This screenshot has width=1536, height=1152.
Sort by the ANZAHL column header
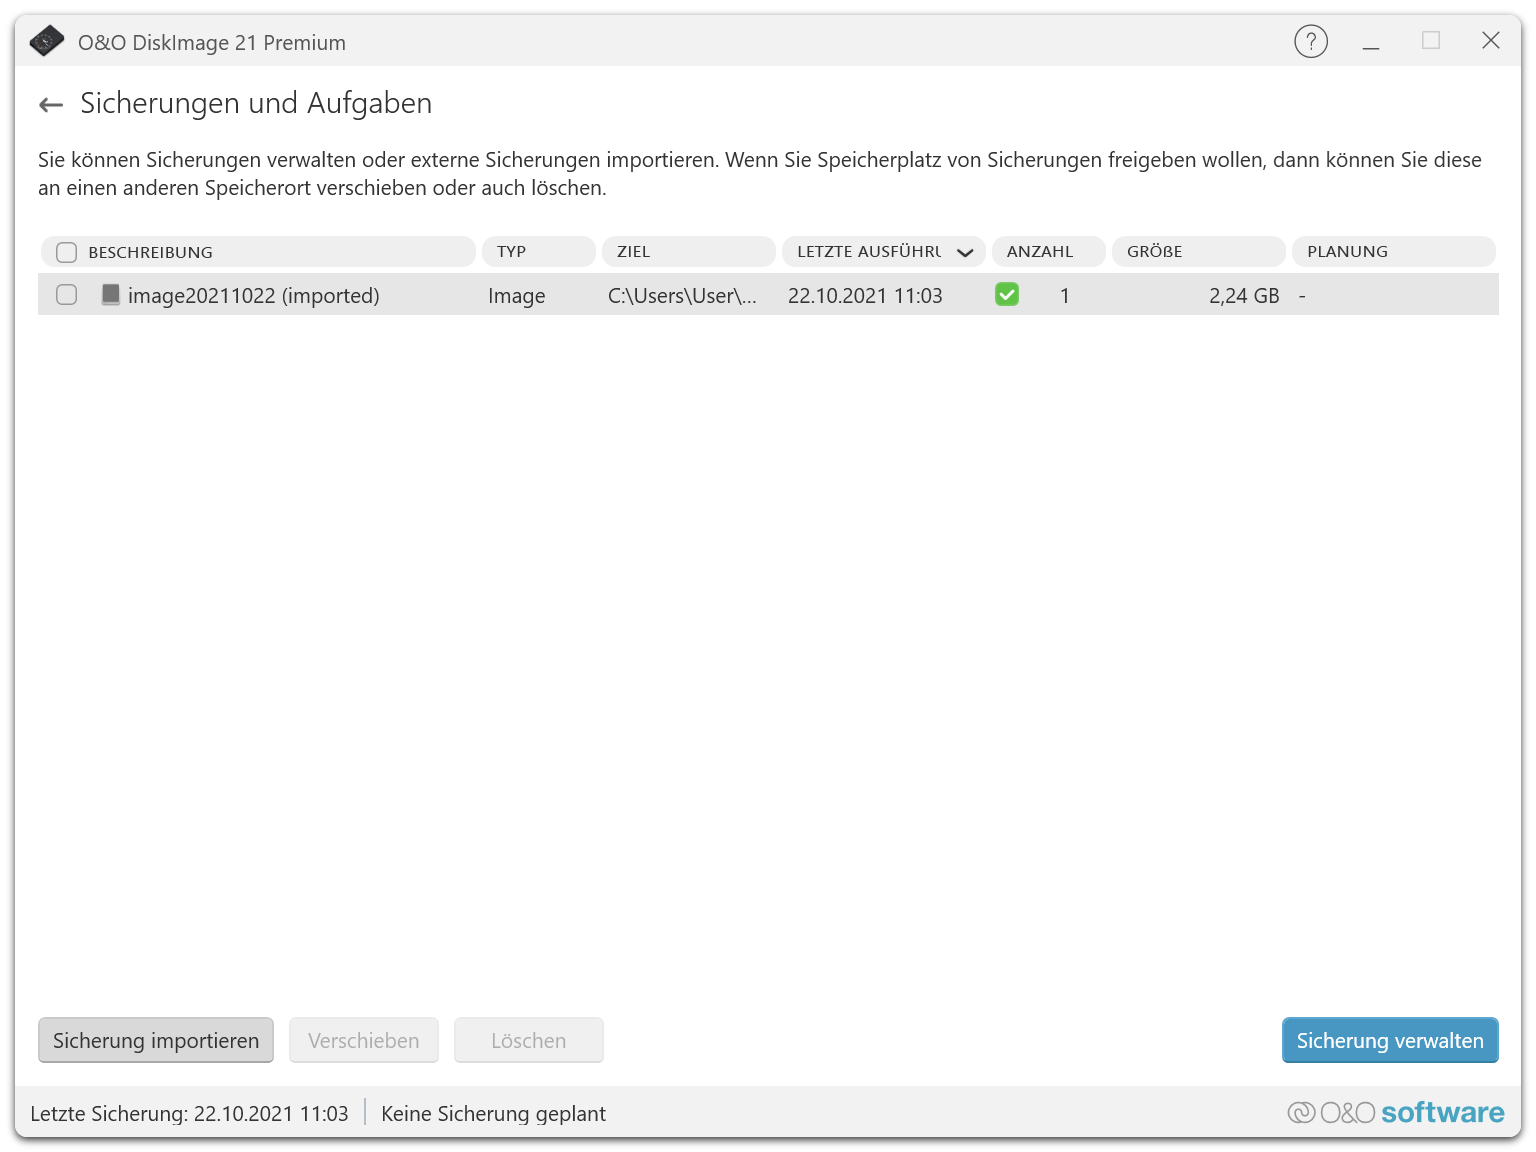pos(1049,252)
